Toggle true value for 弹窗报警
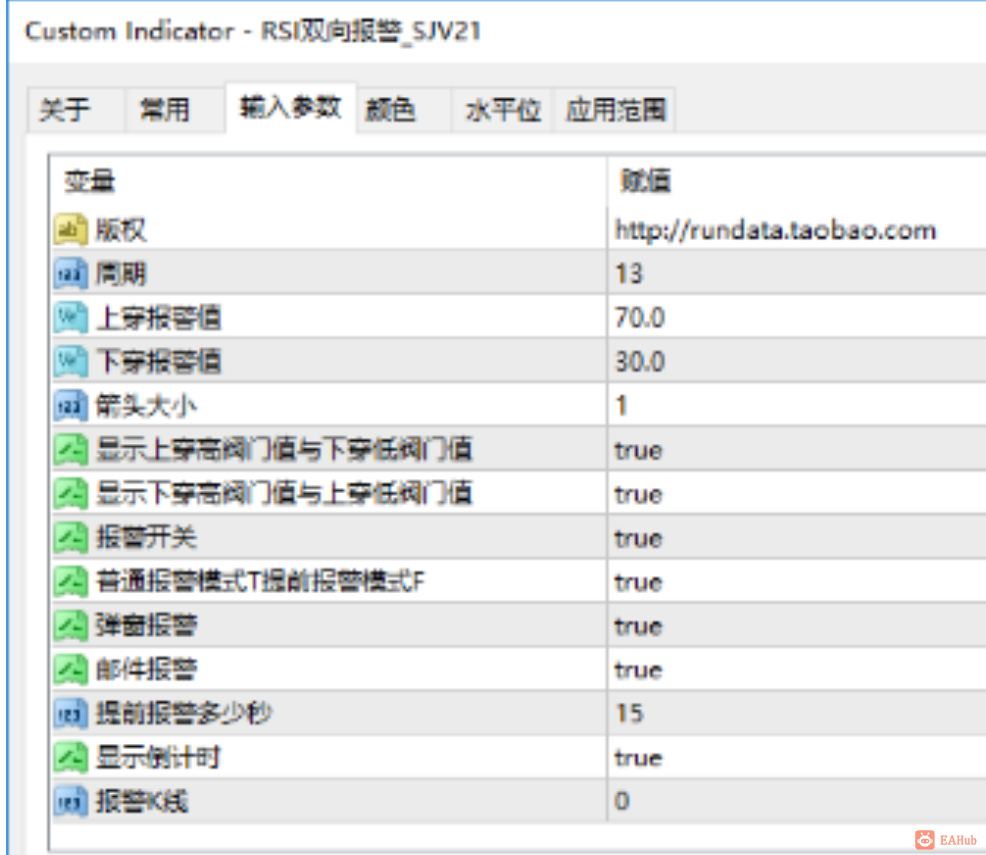 (638, 626)
